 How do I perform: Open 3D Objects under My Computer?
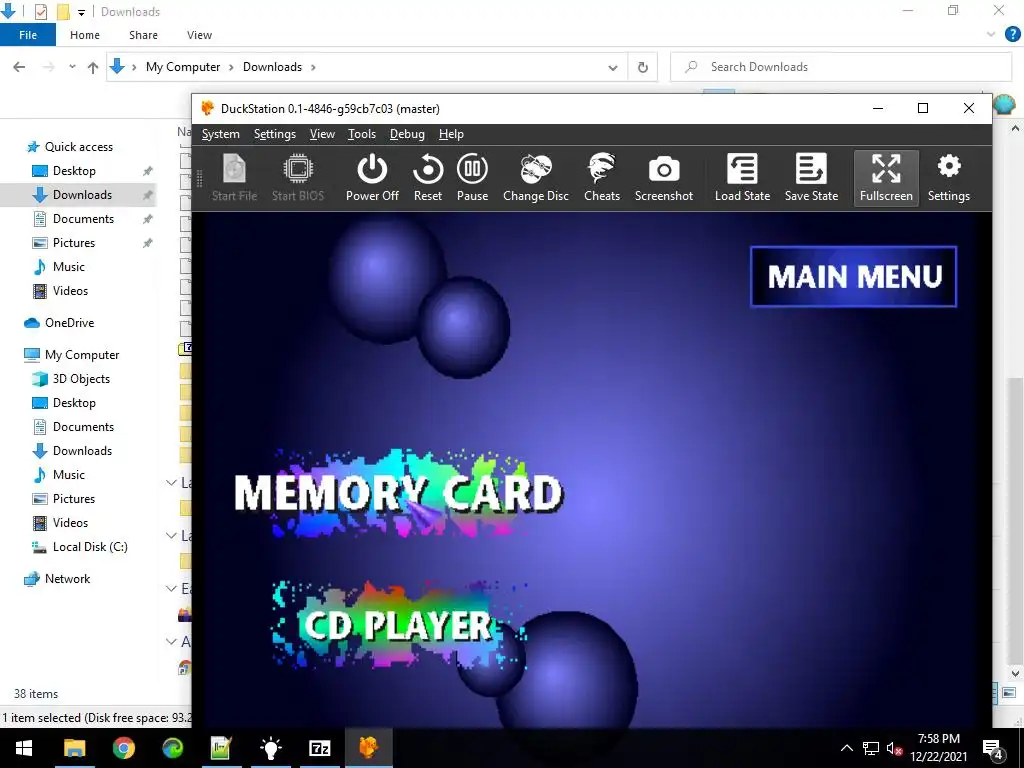[x=81, y=379]
